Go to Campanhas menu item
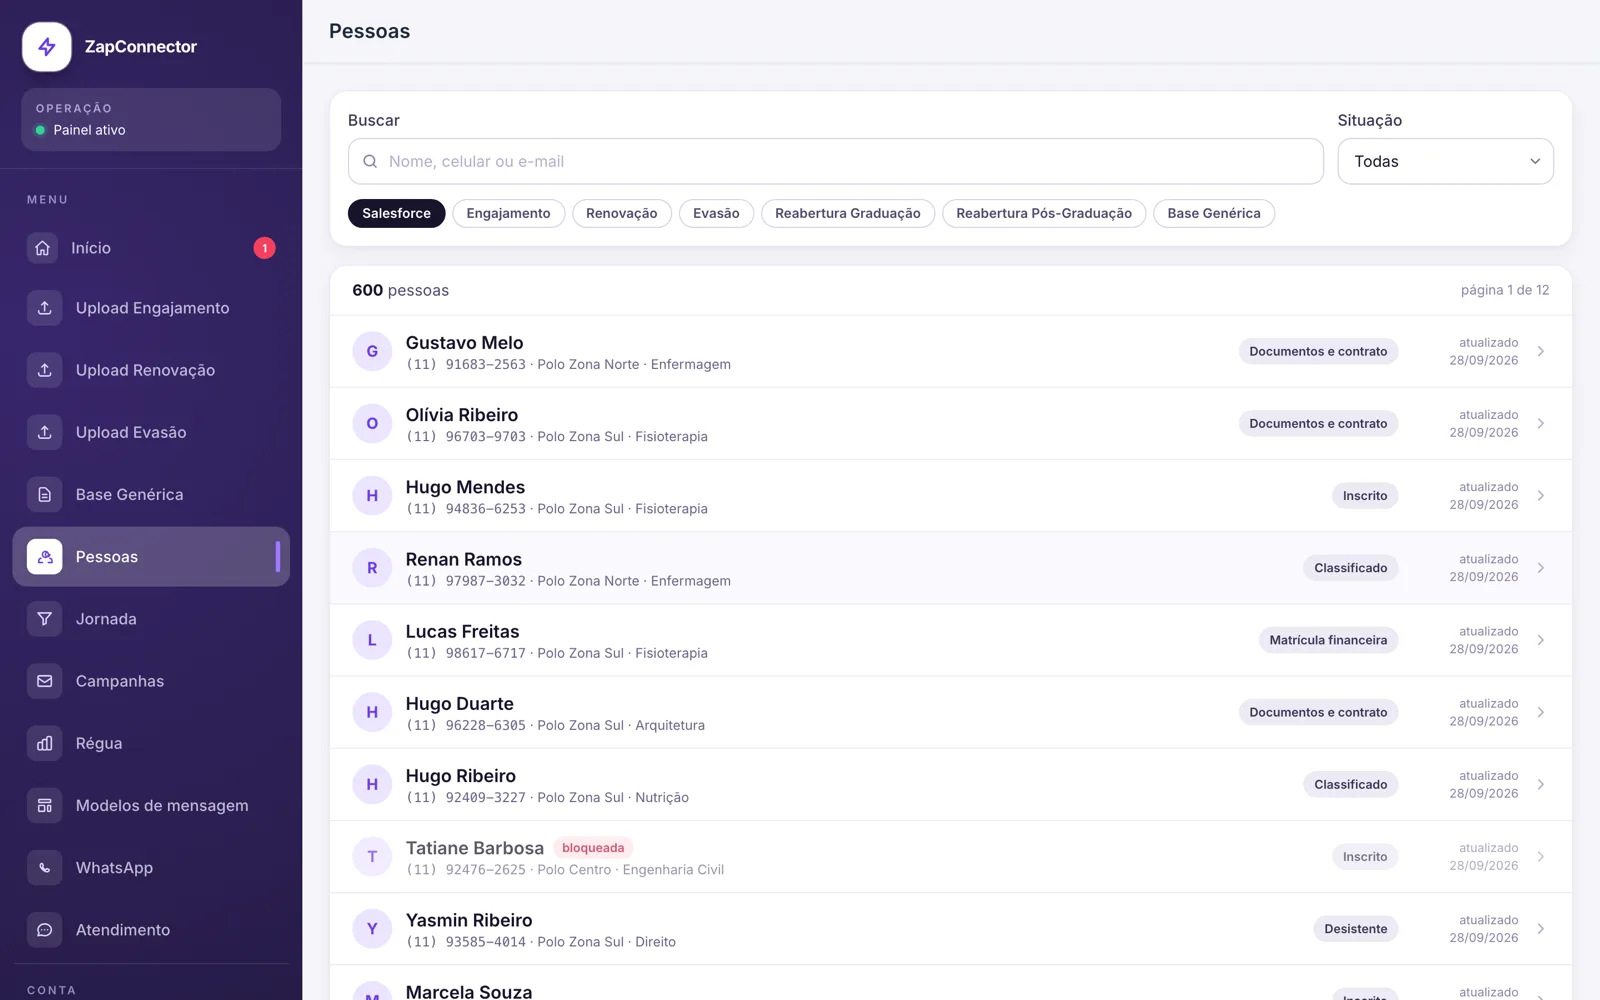The height and width of the screenshot is (1000, 1600). 151,681
